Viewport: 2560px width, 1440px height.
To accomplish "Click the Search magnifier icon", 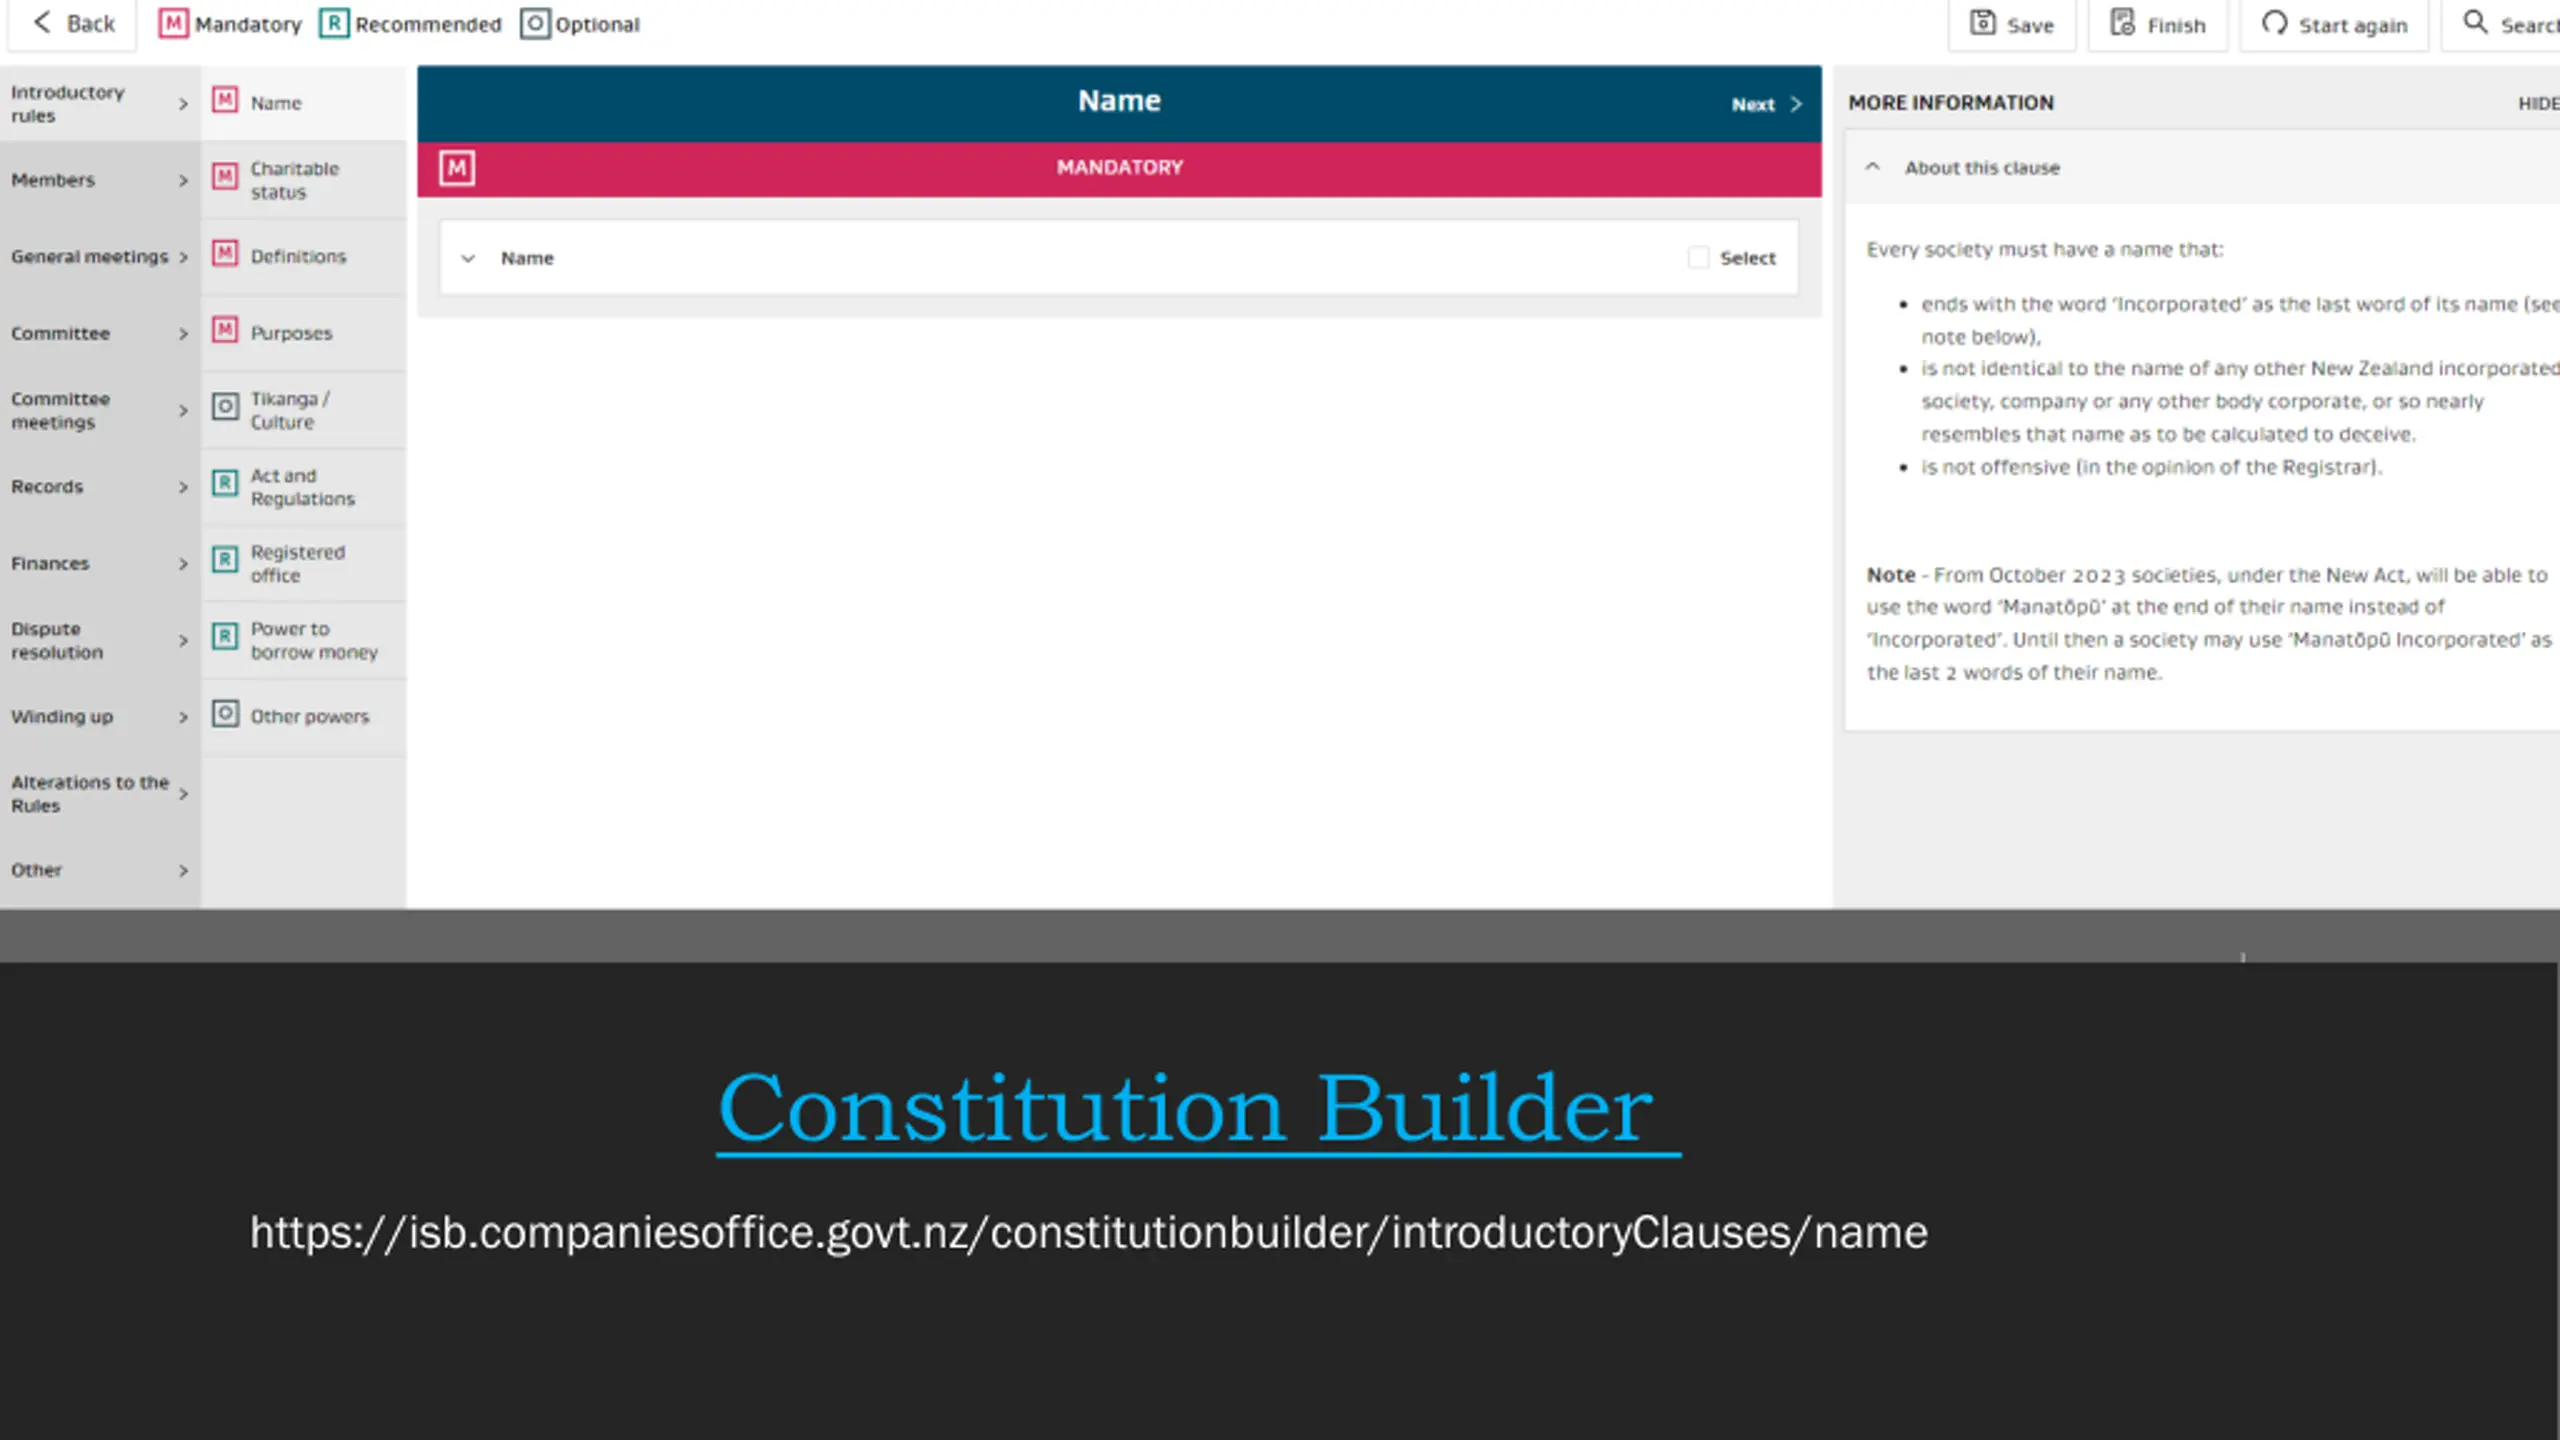I will [x=2475, y=22].
